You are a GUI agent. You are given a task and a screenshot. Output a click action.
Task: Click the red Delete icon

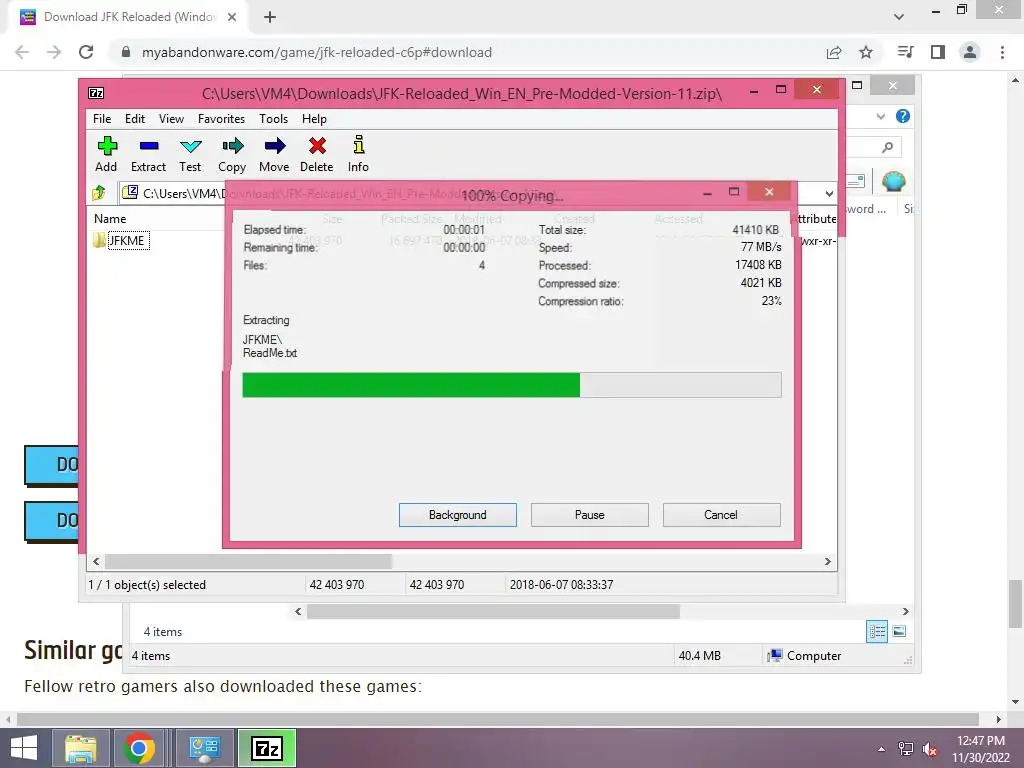click(317, 154)
